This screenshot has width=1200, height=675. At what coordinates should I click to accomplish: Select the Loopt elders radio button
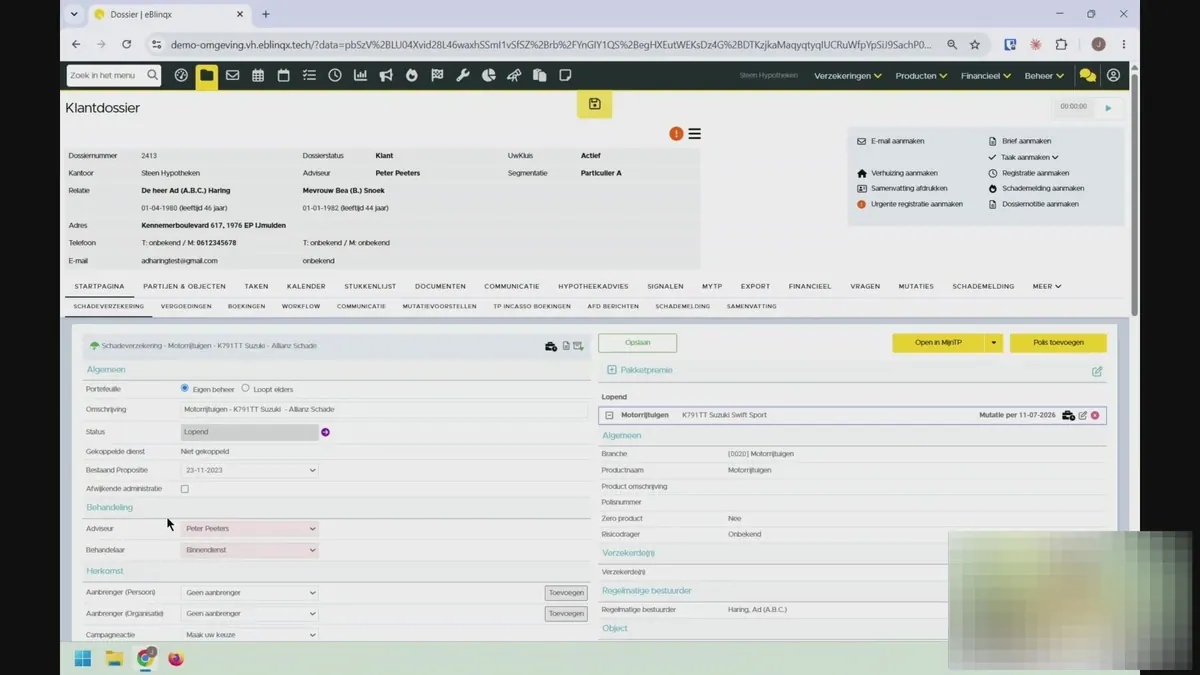click(x=245, y=388)
